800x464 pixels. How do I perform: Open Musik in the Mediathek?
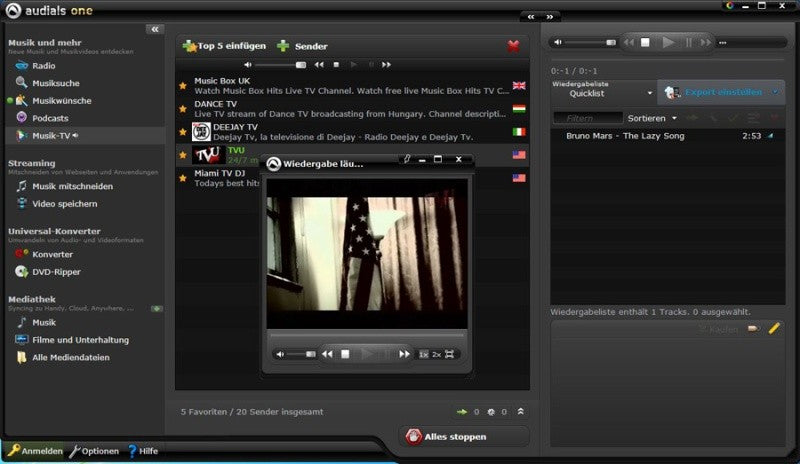pyautogui.click(x=44, y=323)
